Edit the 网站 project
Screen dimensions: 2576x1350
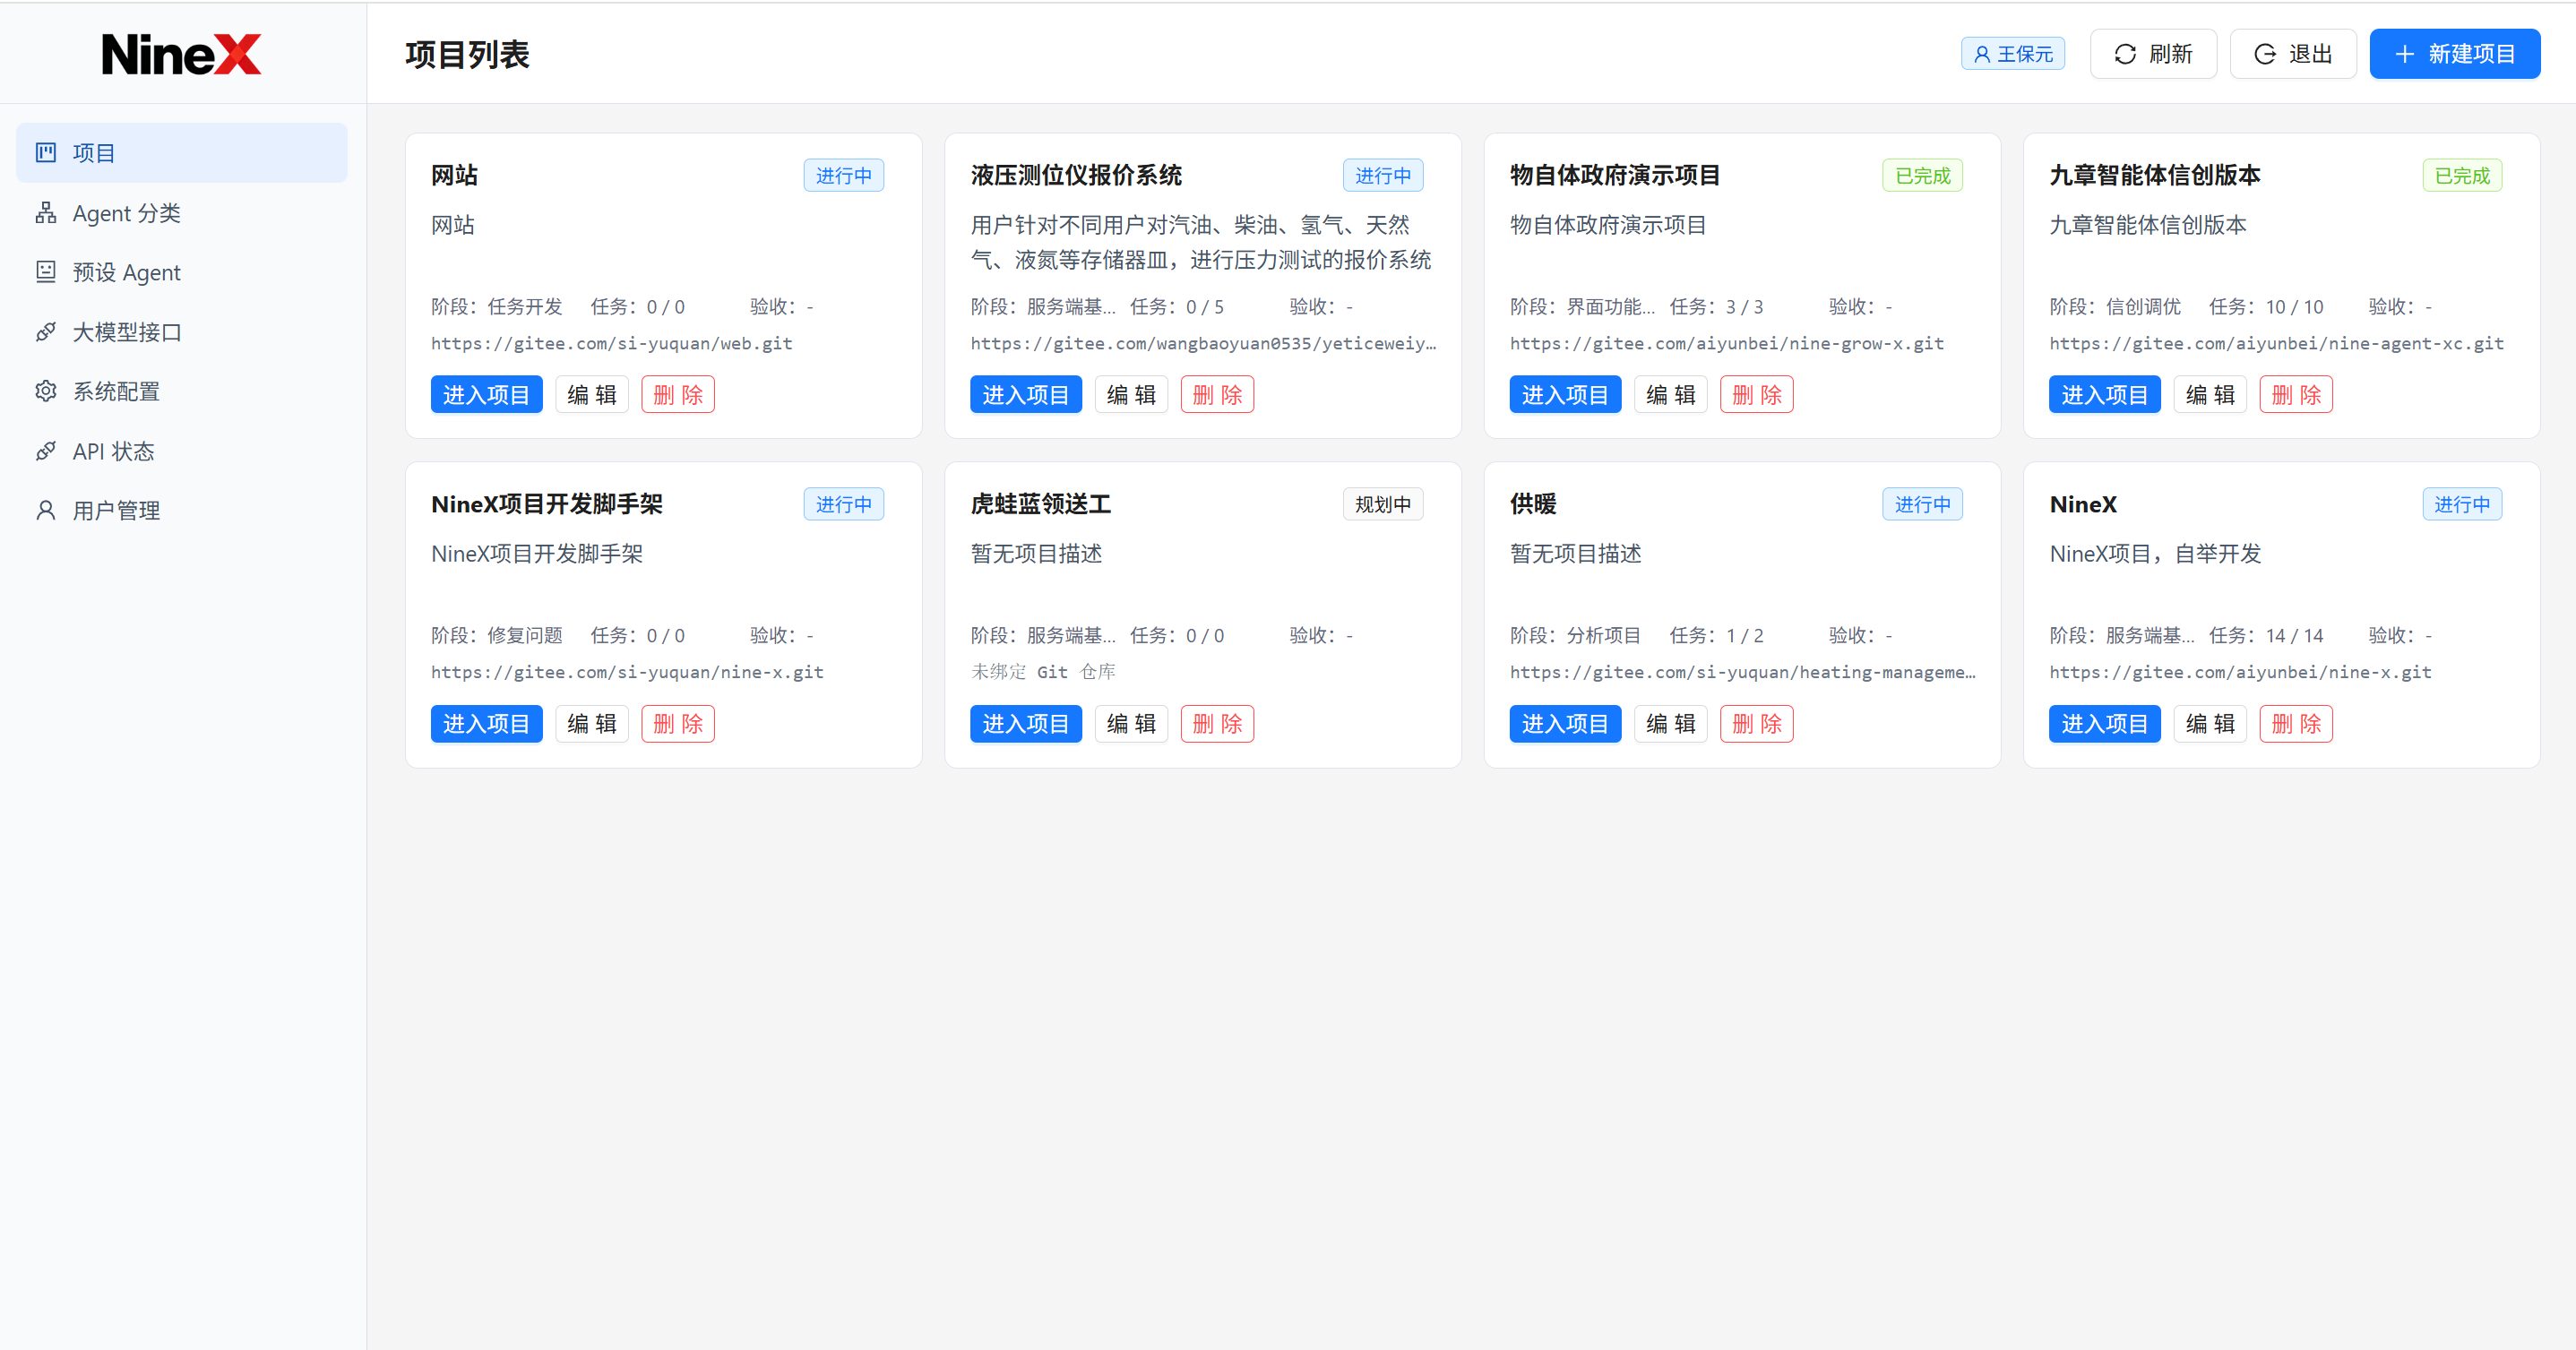click(592, 395)
